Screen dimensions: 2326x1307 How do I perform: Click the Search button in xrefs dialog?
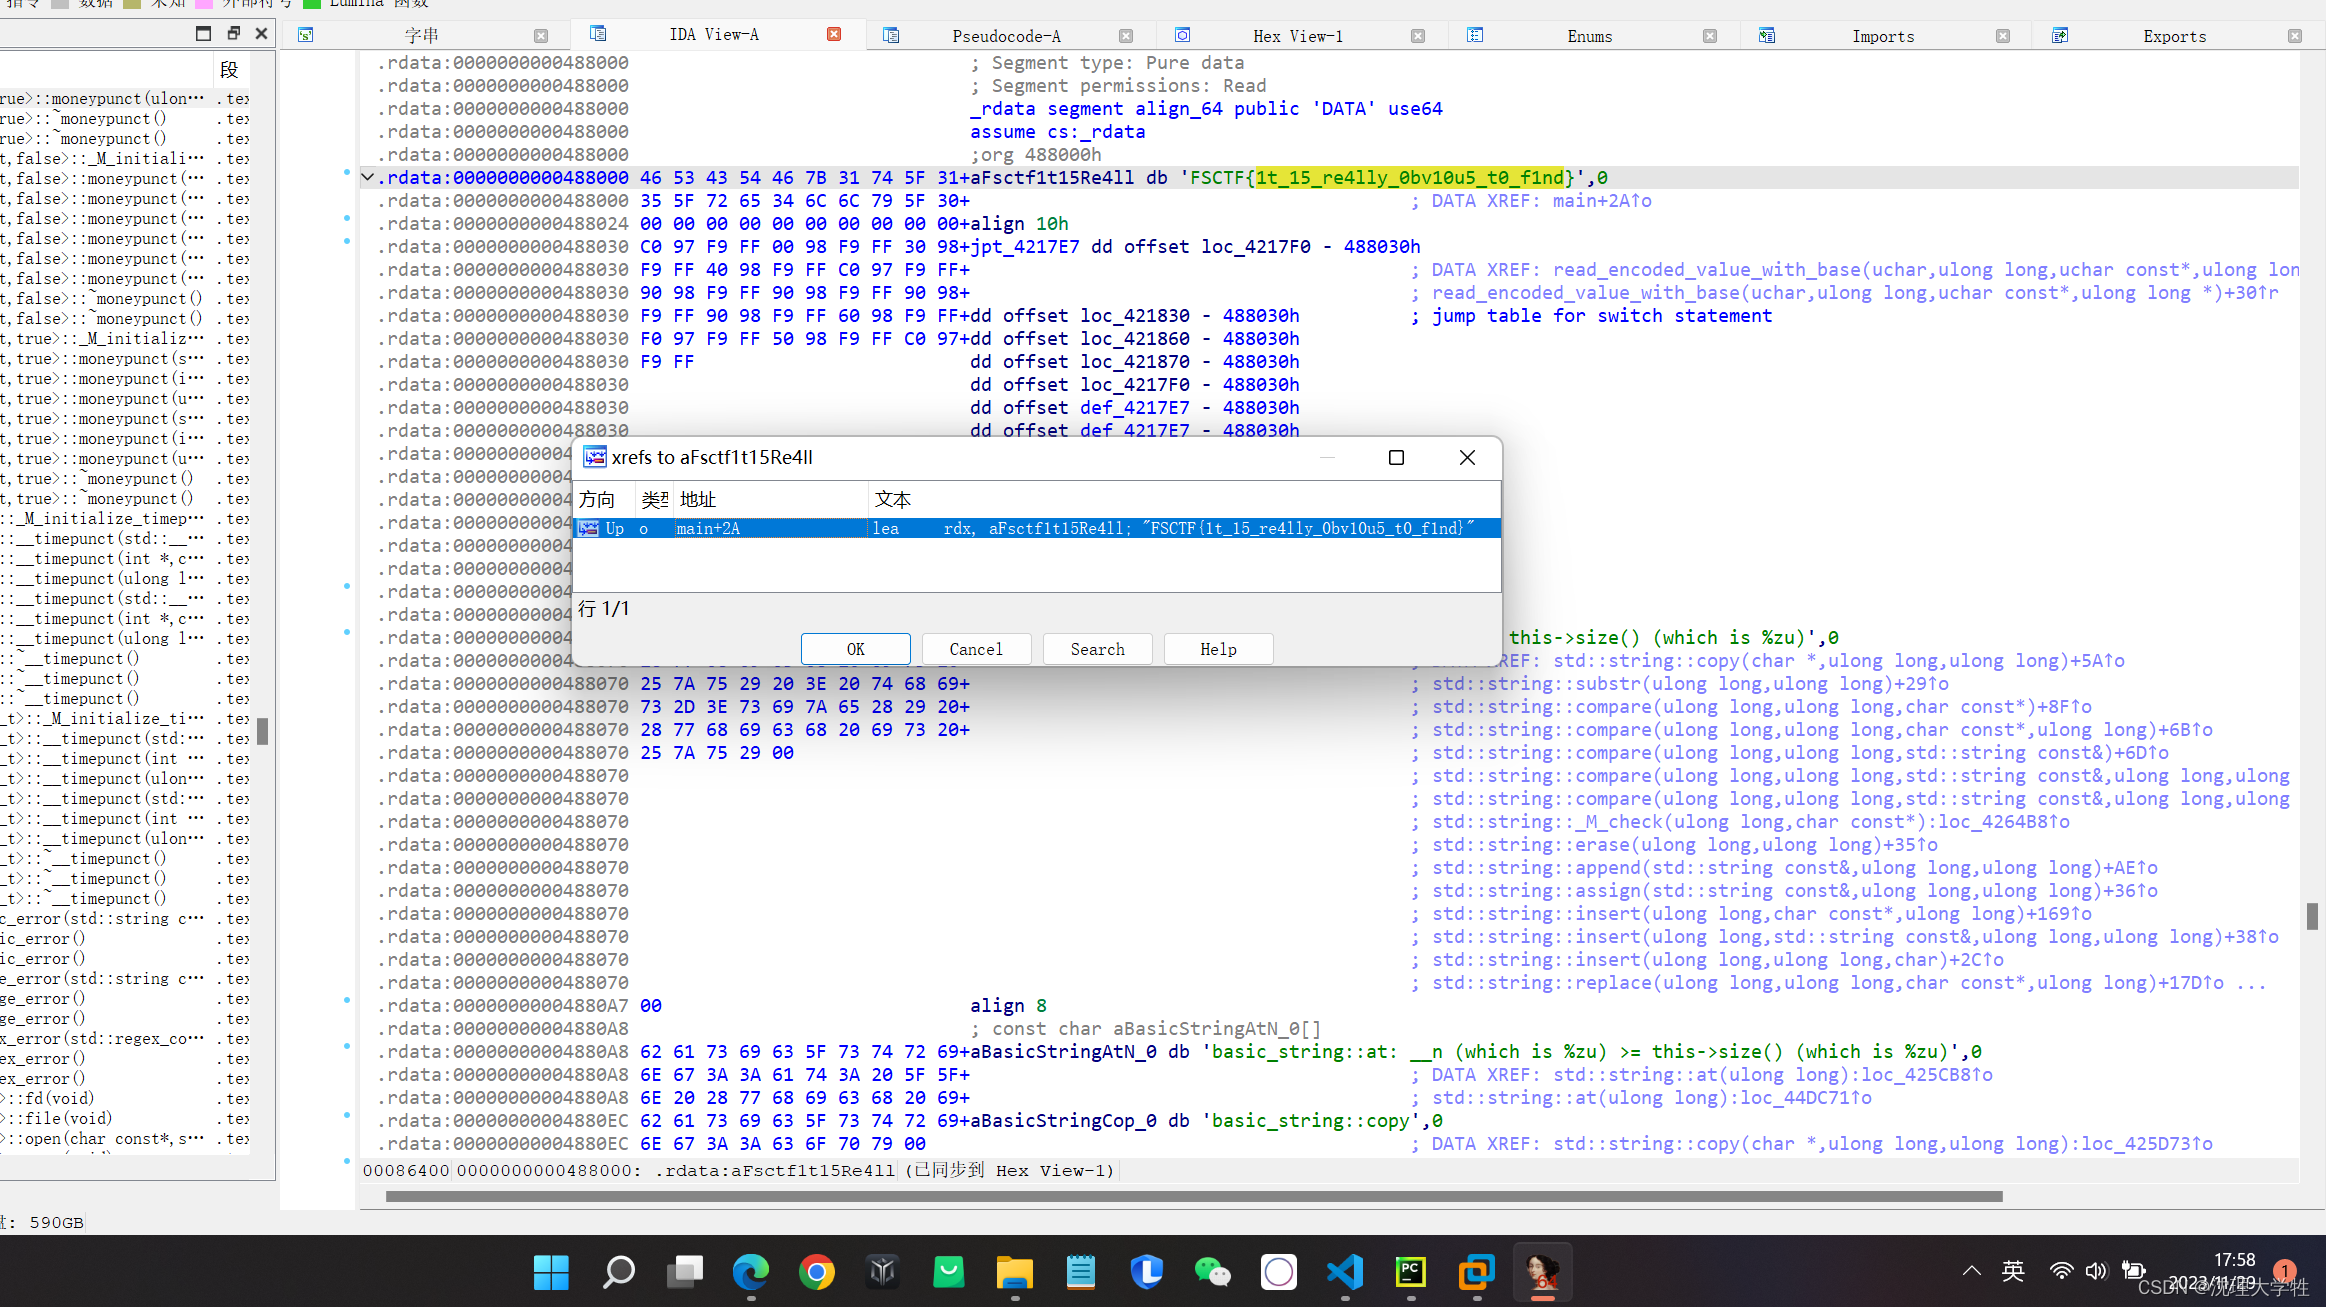1097,648
